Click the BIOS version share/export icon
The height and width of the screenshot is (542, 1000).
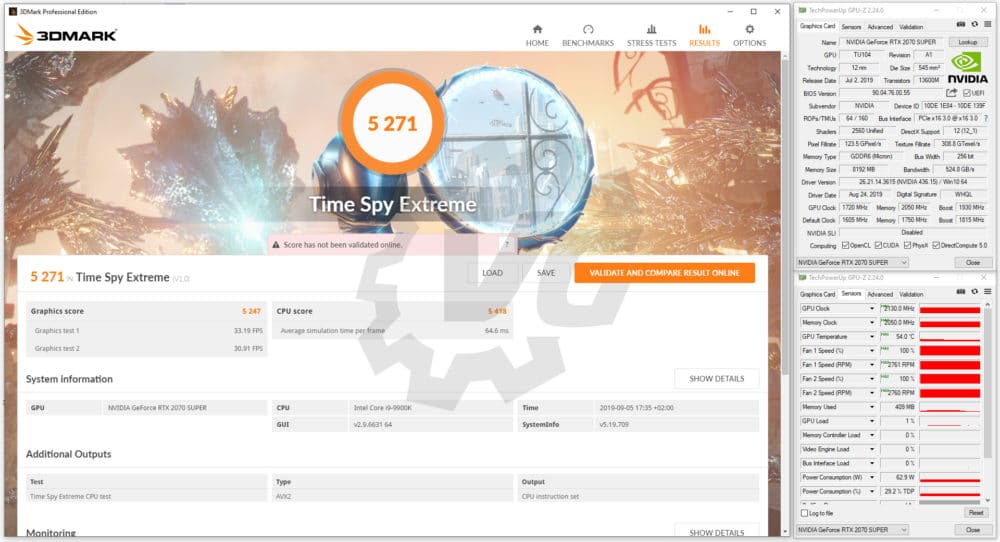pyautogui.click(x=952, y=93)
